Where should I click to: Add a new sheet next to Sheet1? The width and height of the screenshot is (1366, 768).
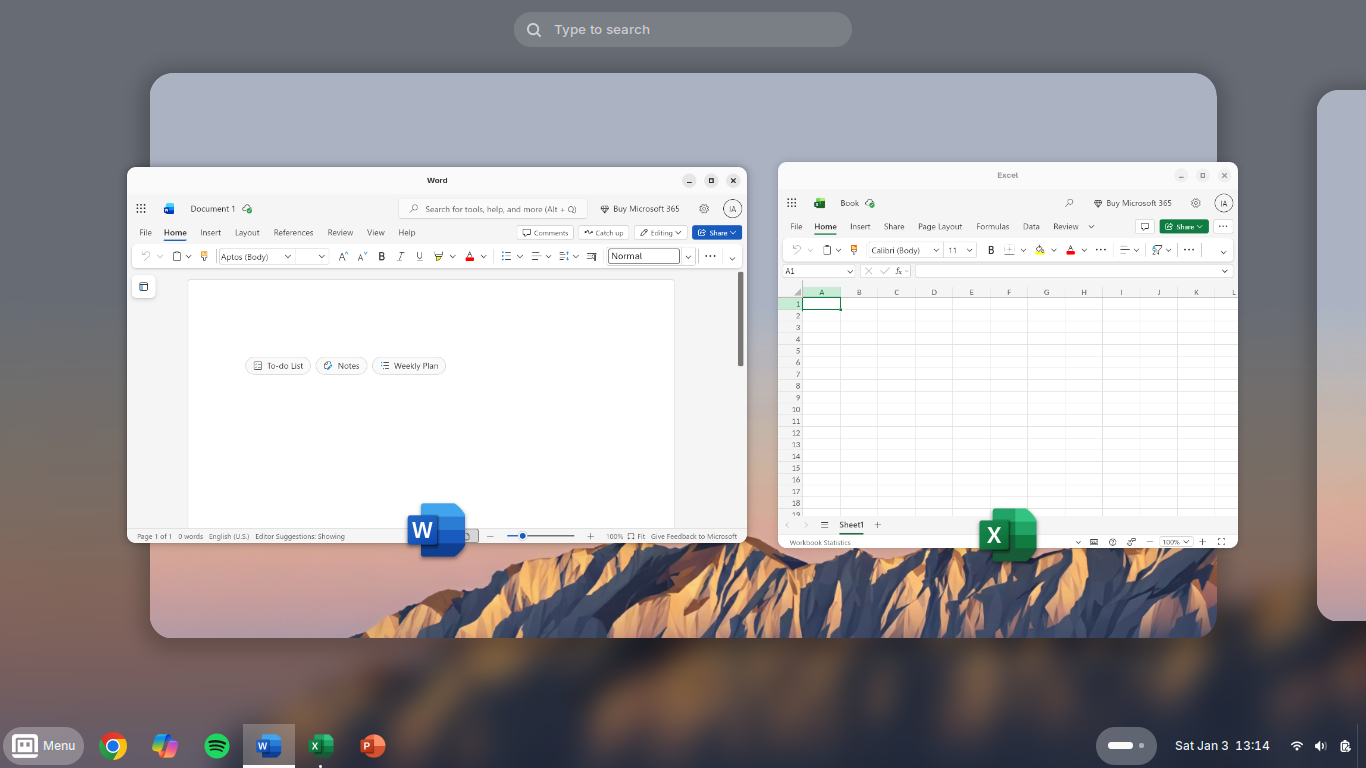877,524
